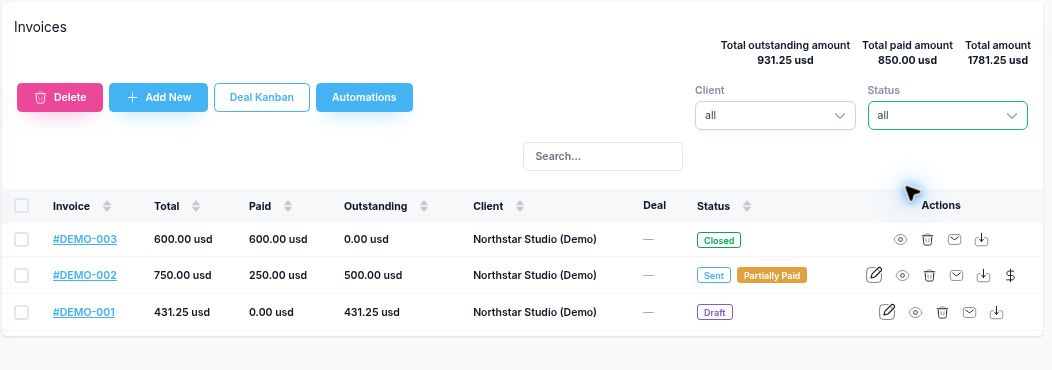
Task: View invoice #DEMO-003 via eye icon
Action: [x=900, y=240]
